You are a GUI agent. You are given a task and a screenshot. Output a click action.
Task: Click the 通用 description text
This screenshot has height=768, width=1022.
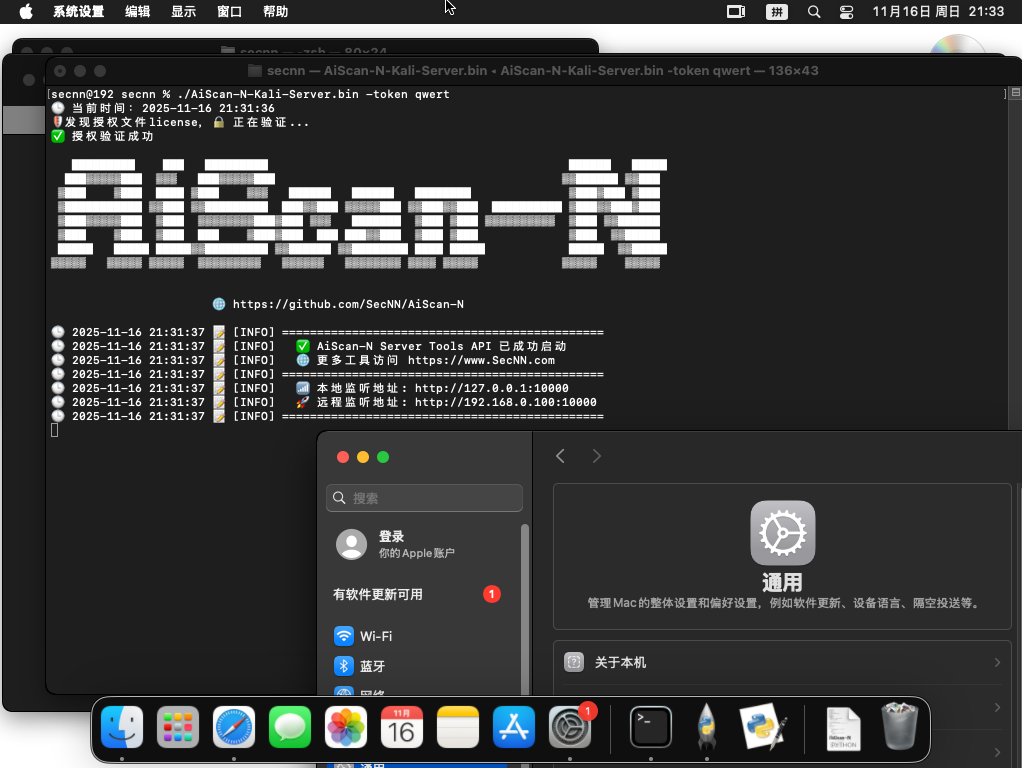tap(784, 603)
